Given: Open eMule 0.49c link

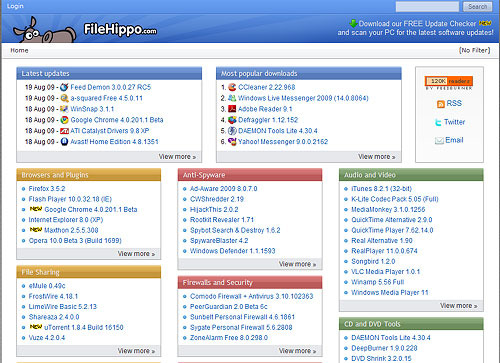Looking at the screenshot, I should coord(47,286).
